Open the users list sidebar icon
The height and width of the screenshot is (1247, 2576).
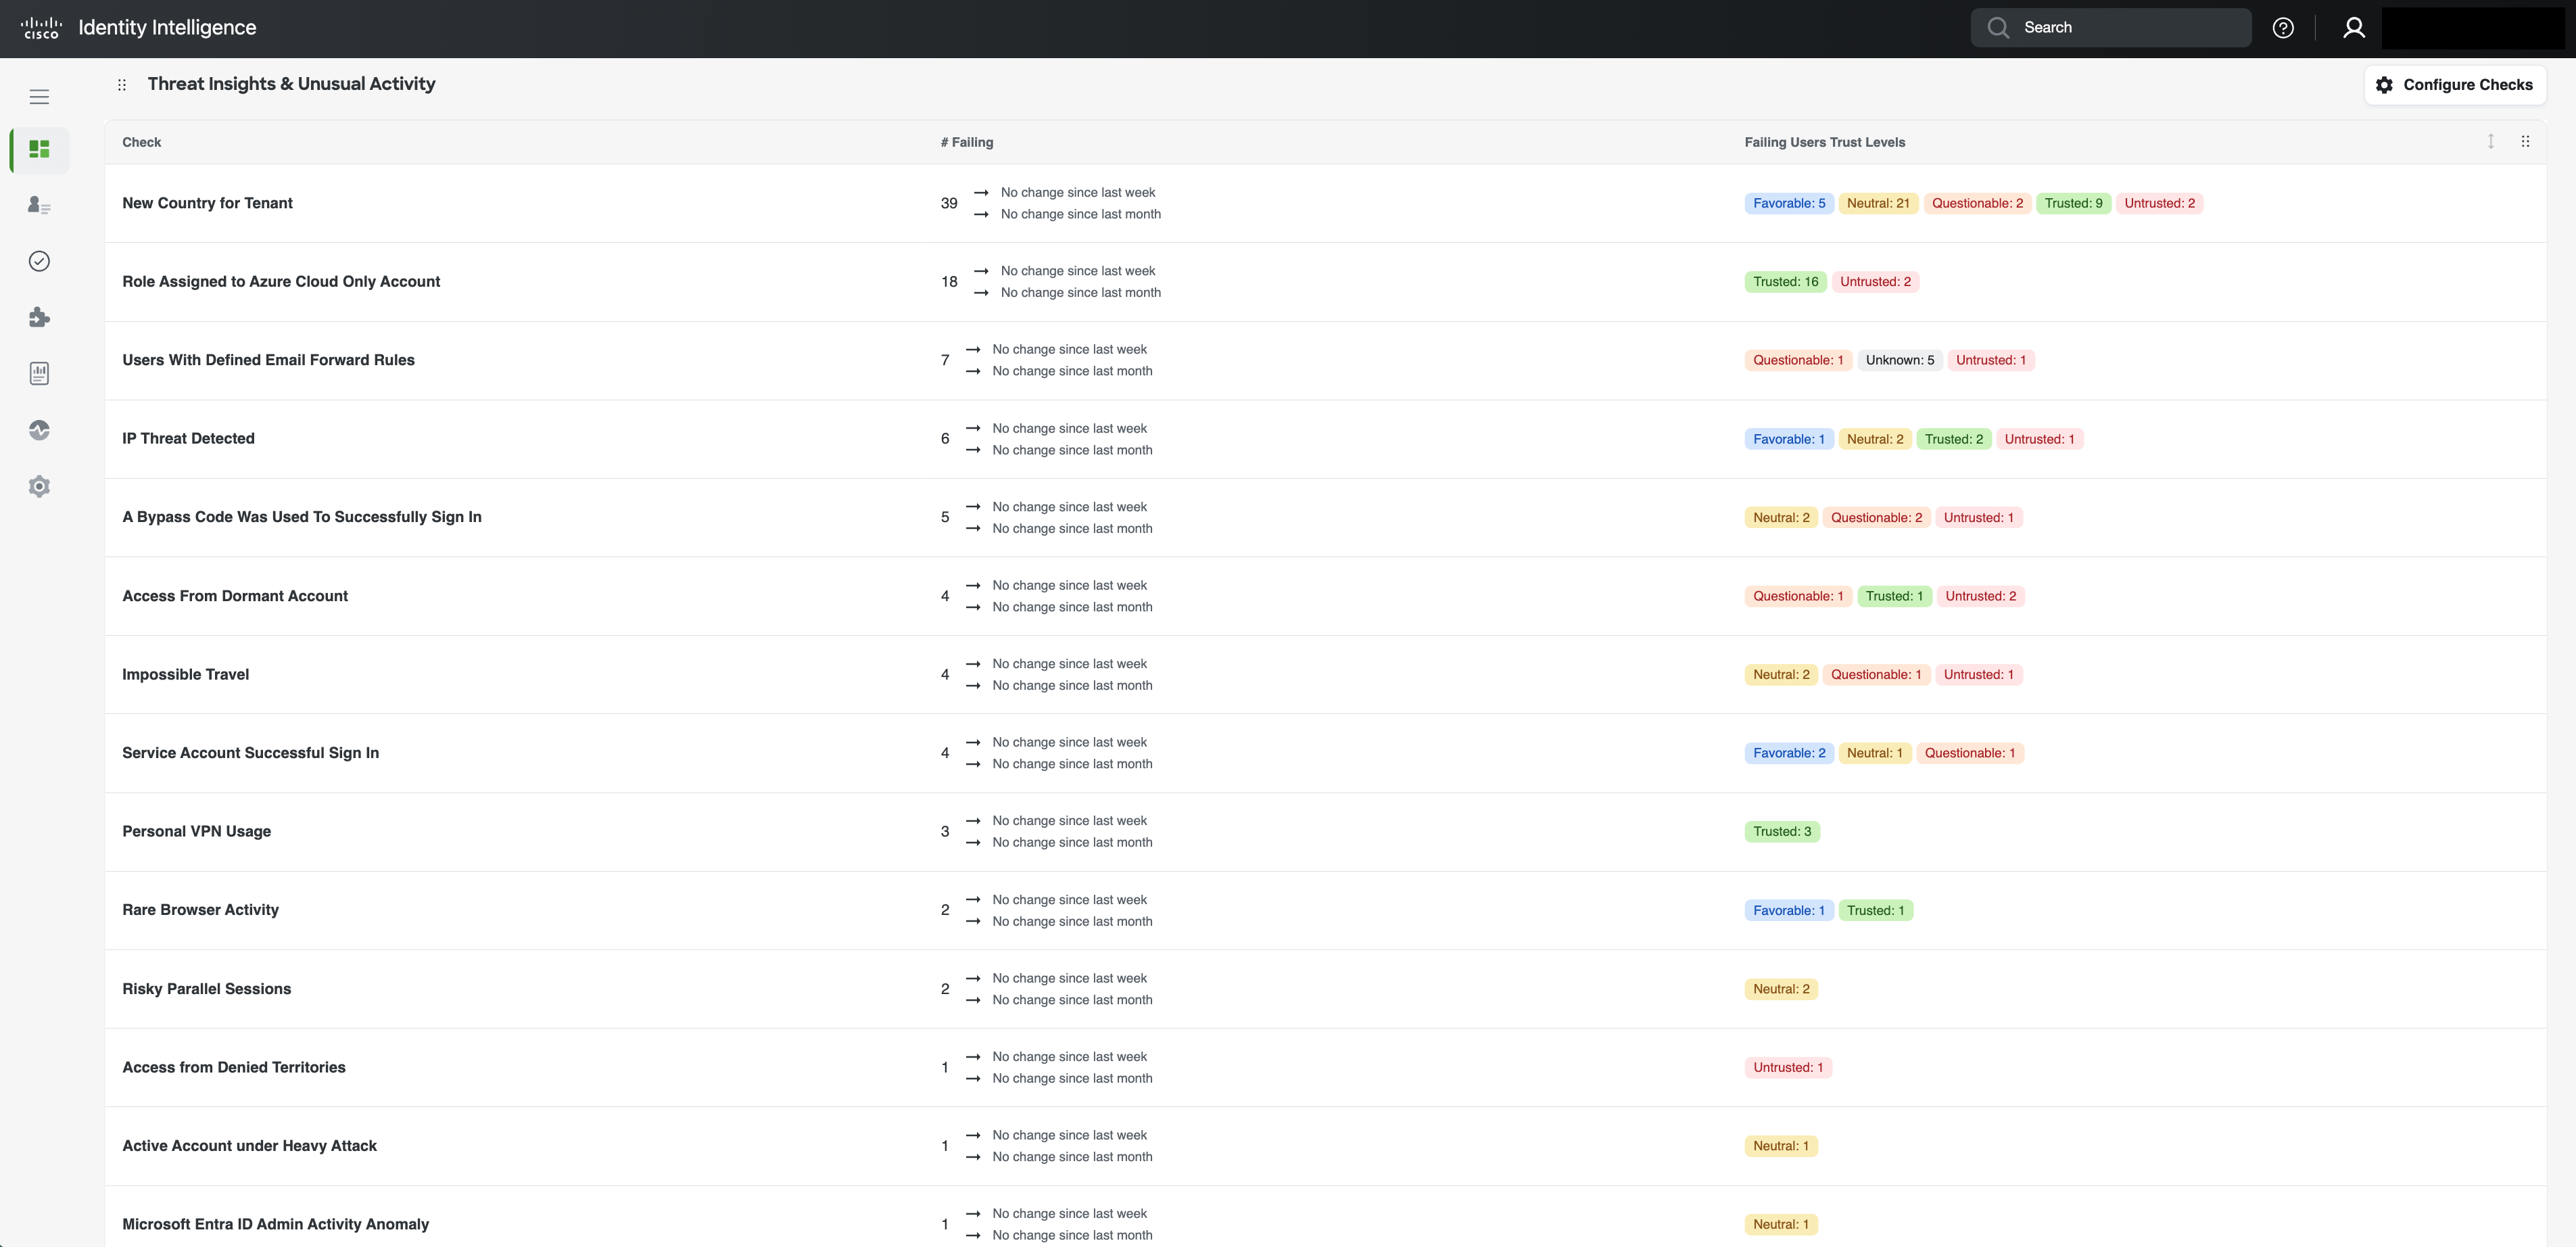(39, 205)
